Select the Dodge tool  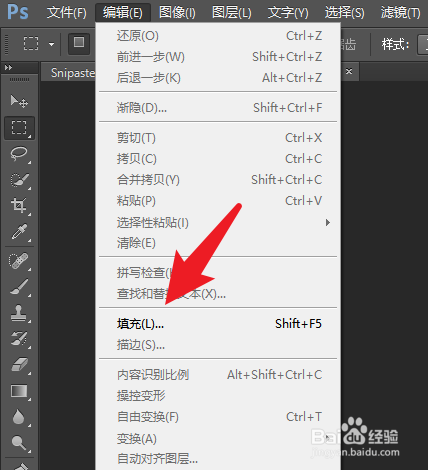pyautogui.click(x=19, y=443)
